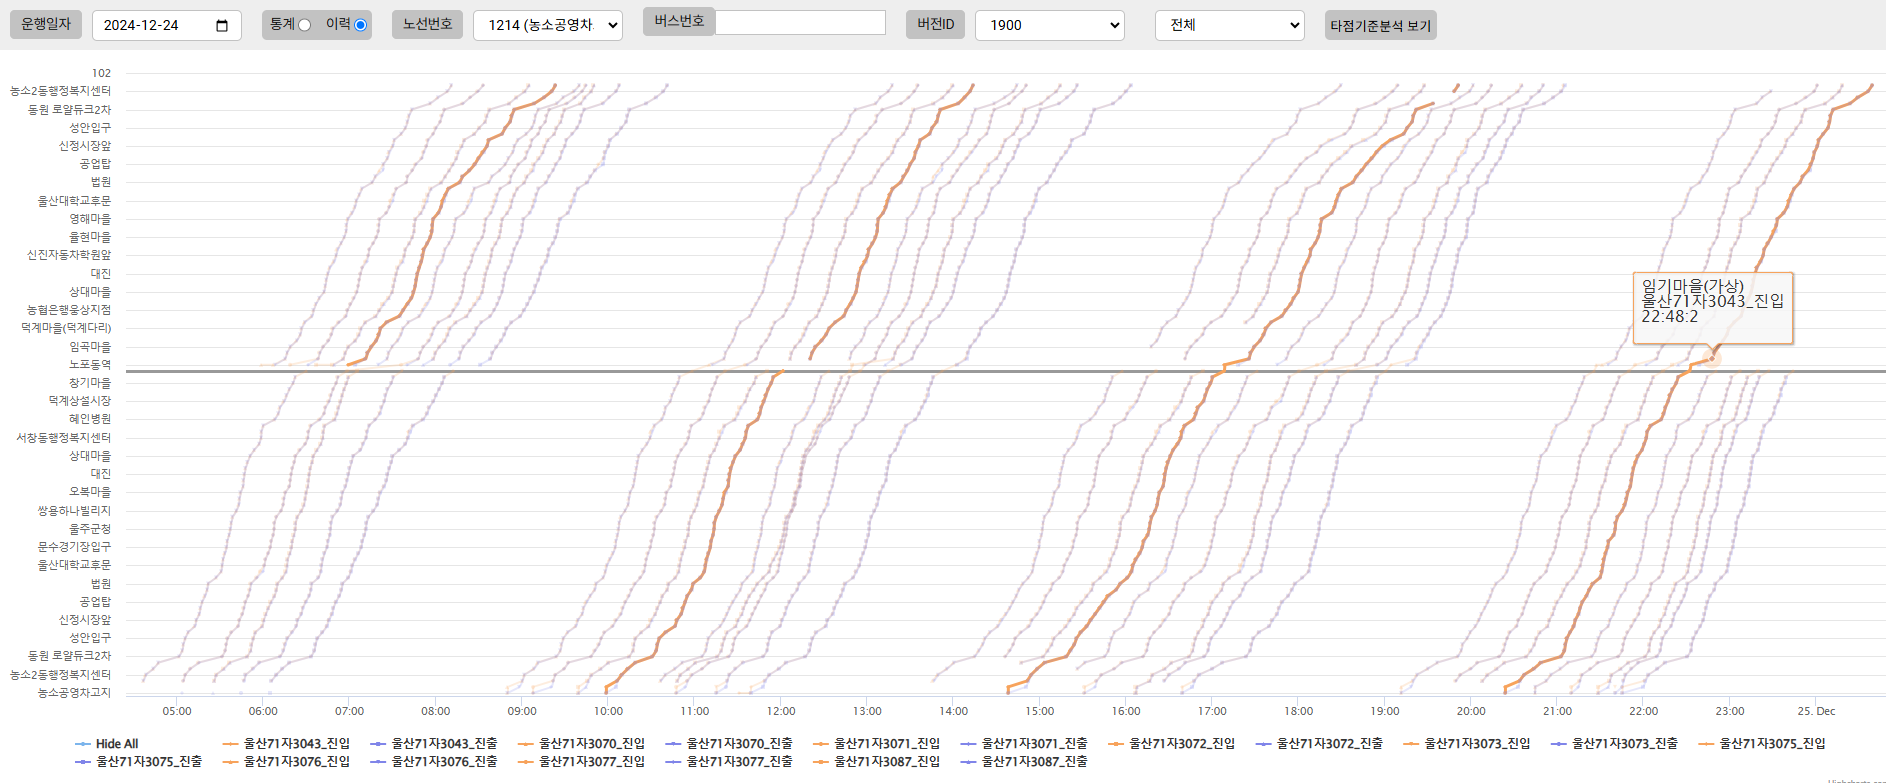Select the 통계 radio button
1886x783 pixels.
point(304,25)
